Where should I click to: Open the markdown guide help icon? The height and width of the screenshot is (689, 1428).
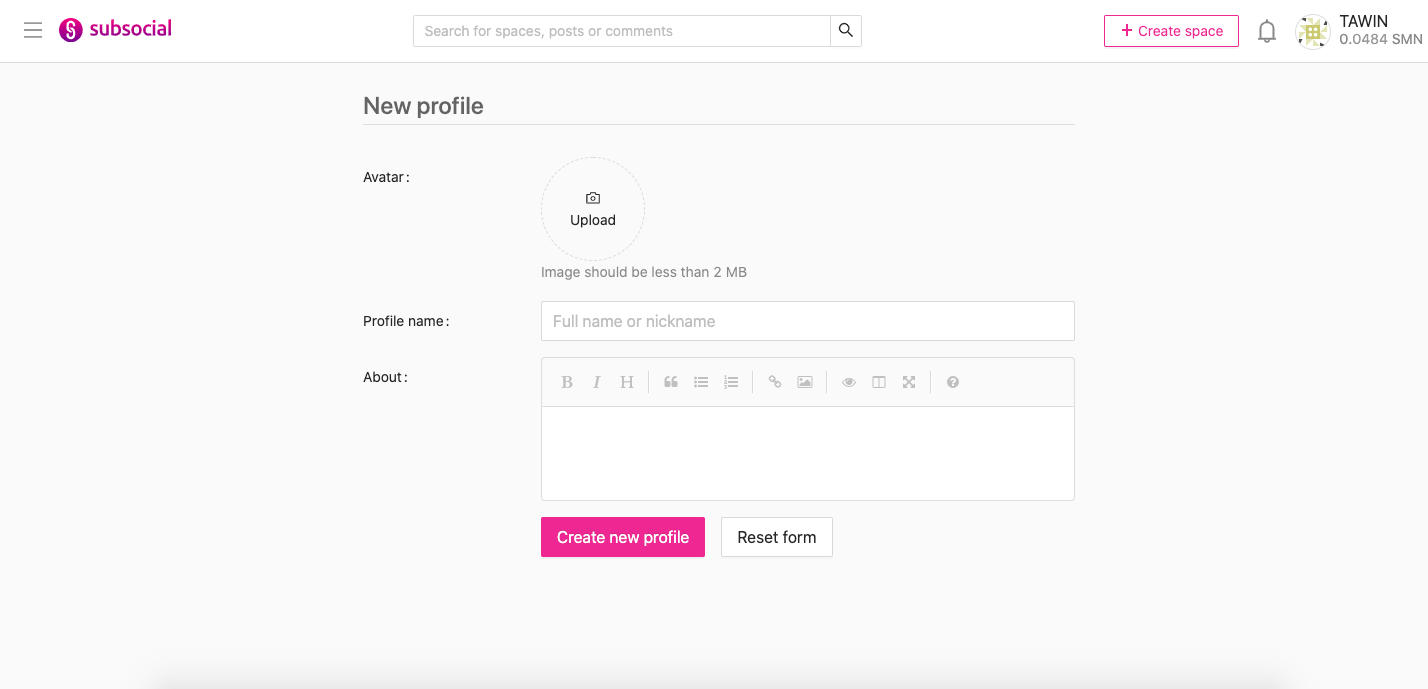click(x=953, y=382)
